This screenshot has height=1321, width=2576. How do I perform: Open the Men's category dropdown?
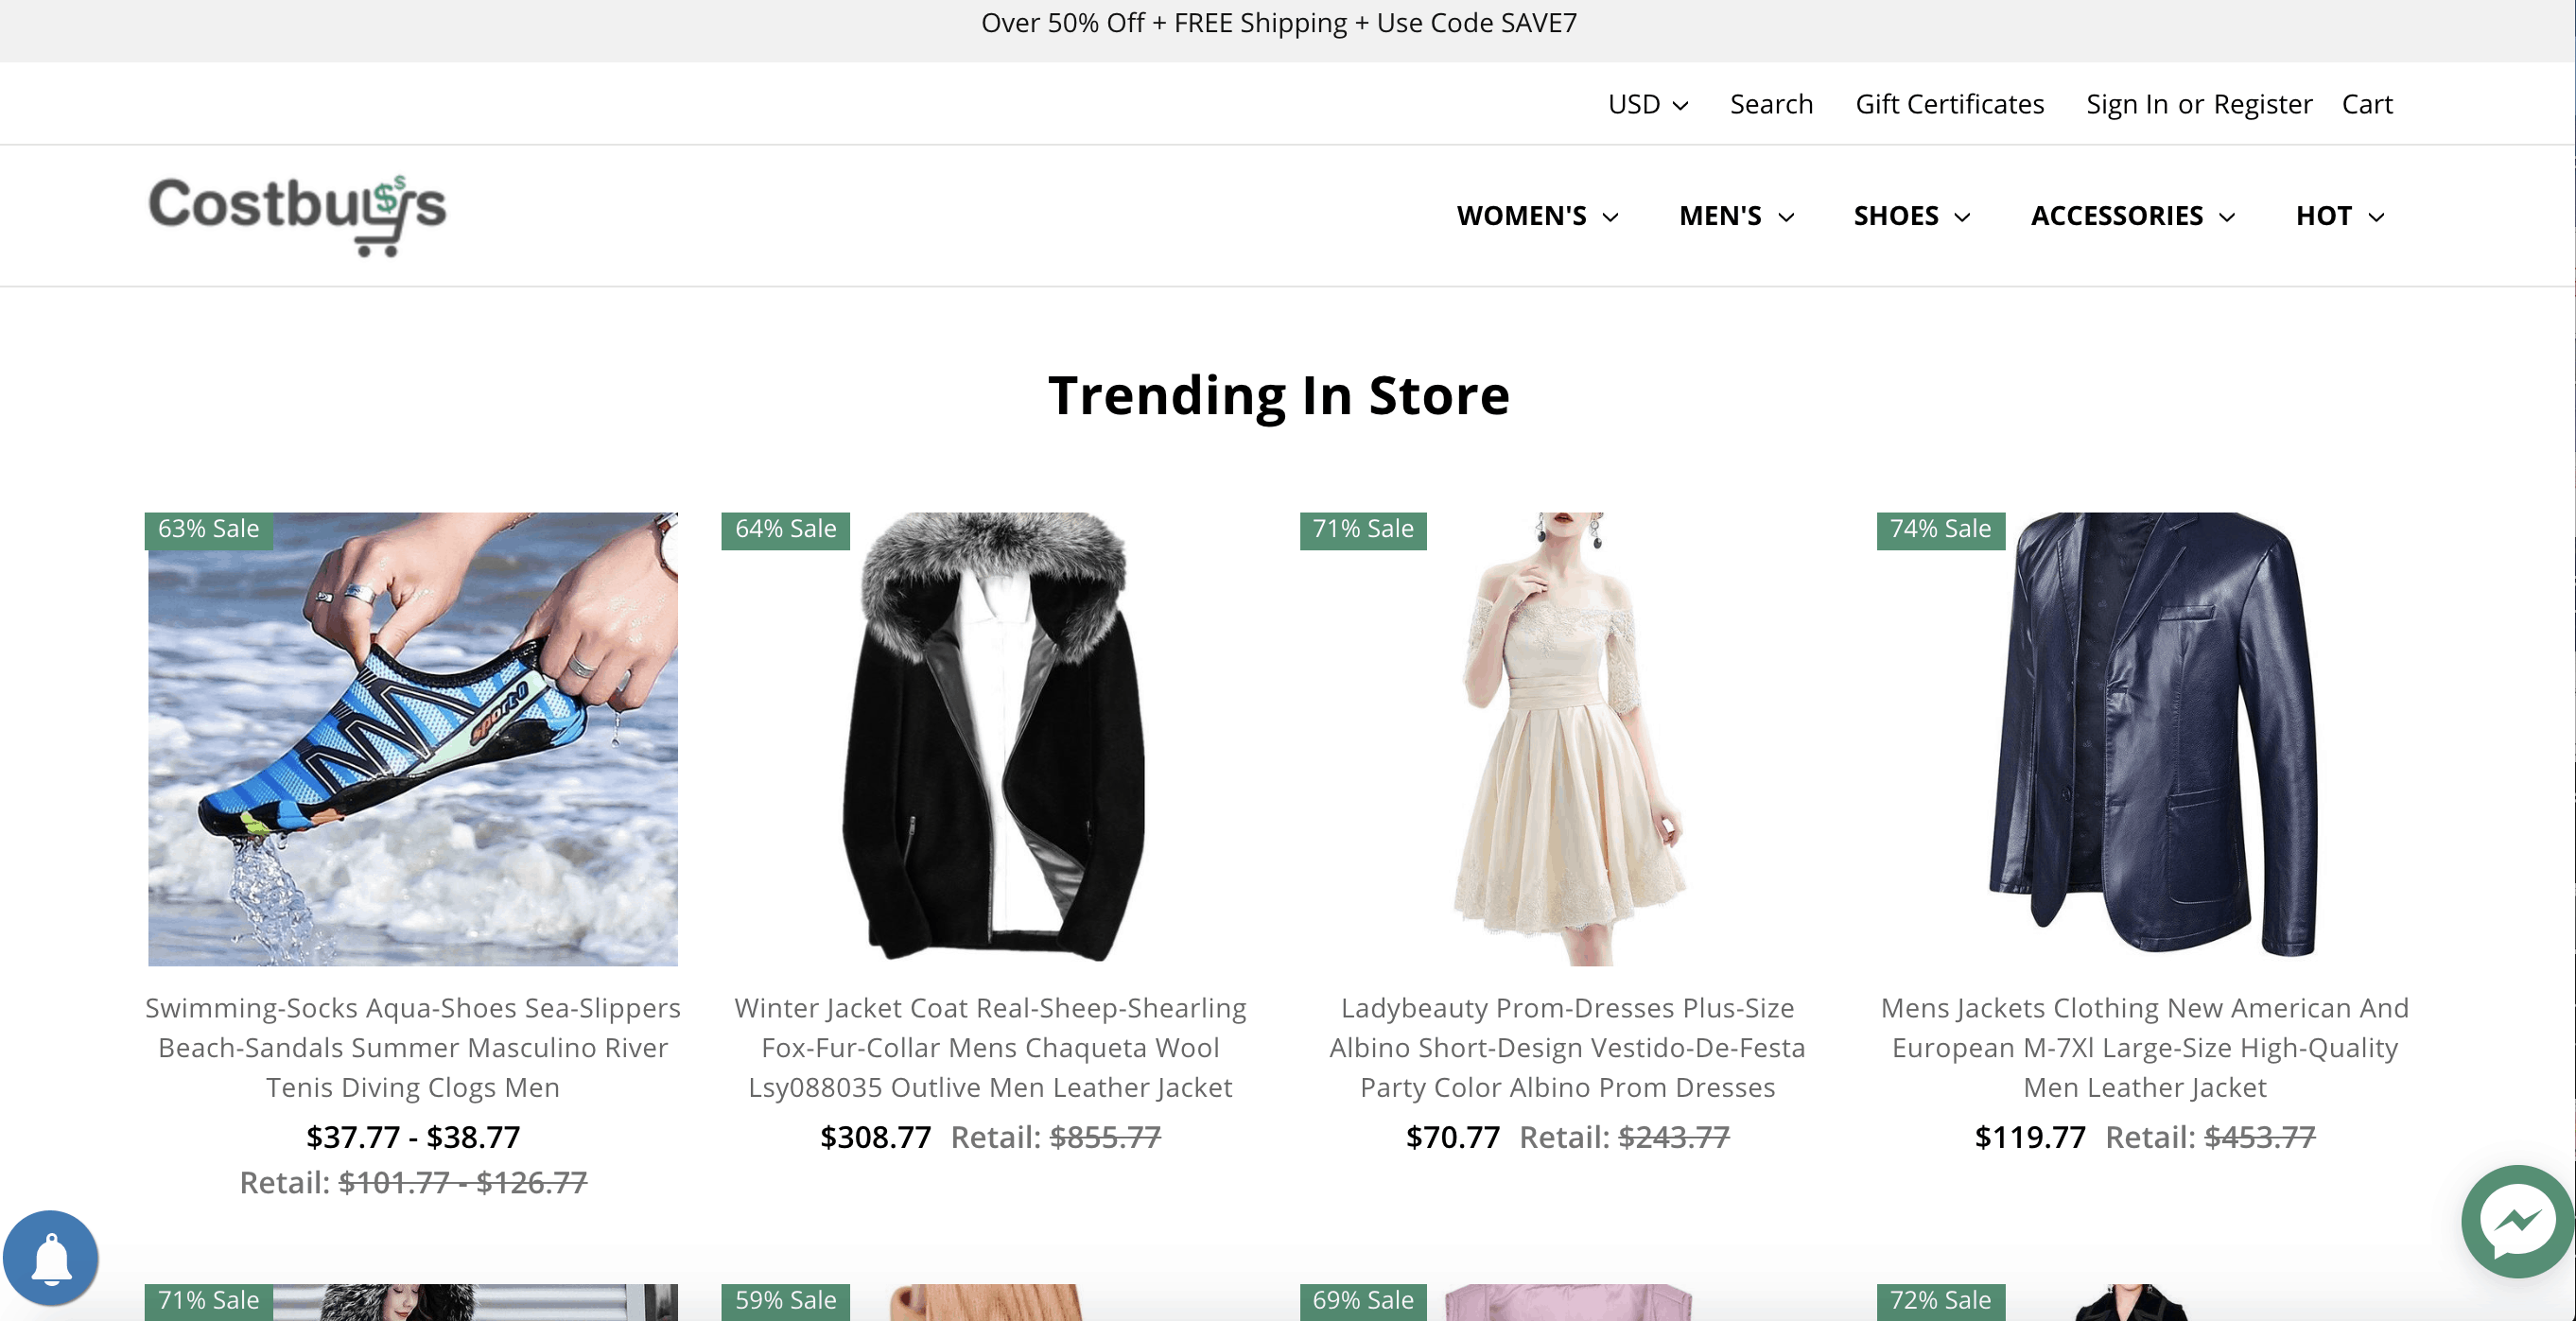(1736, 216)
